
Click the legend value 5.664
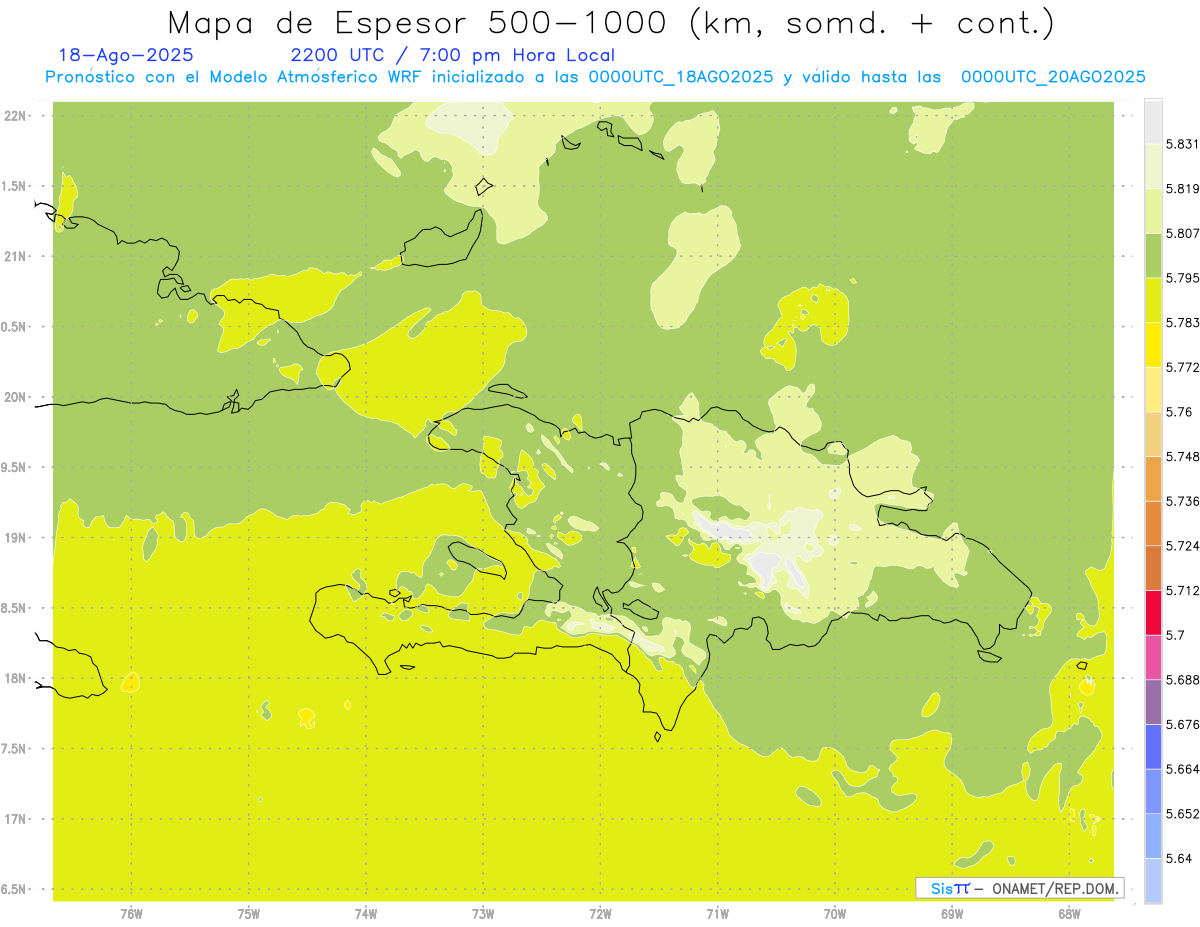[1182, 769]
